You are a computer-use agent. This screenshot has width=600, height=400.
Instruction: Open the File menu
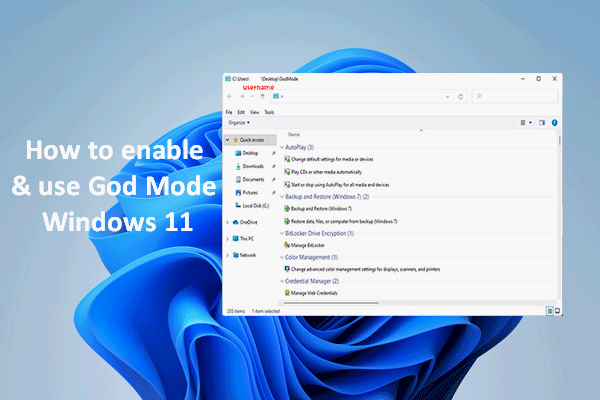tap(229, 112)
